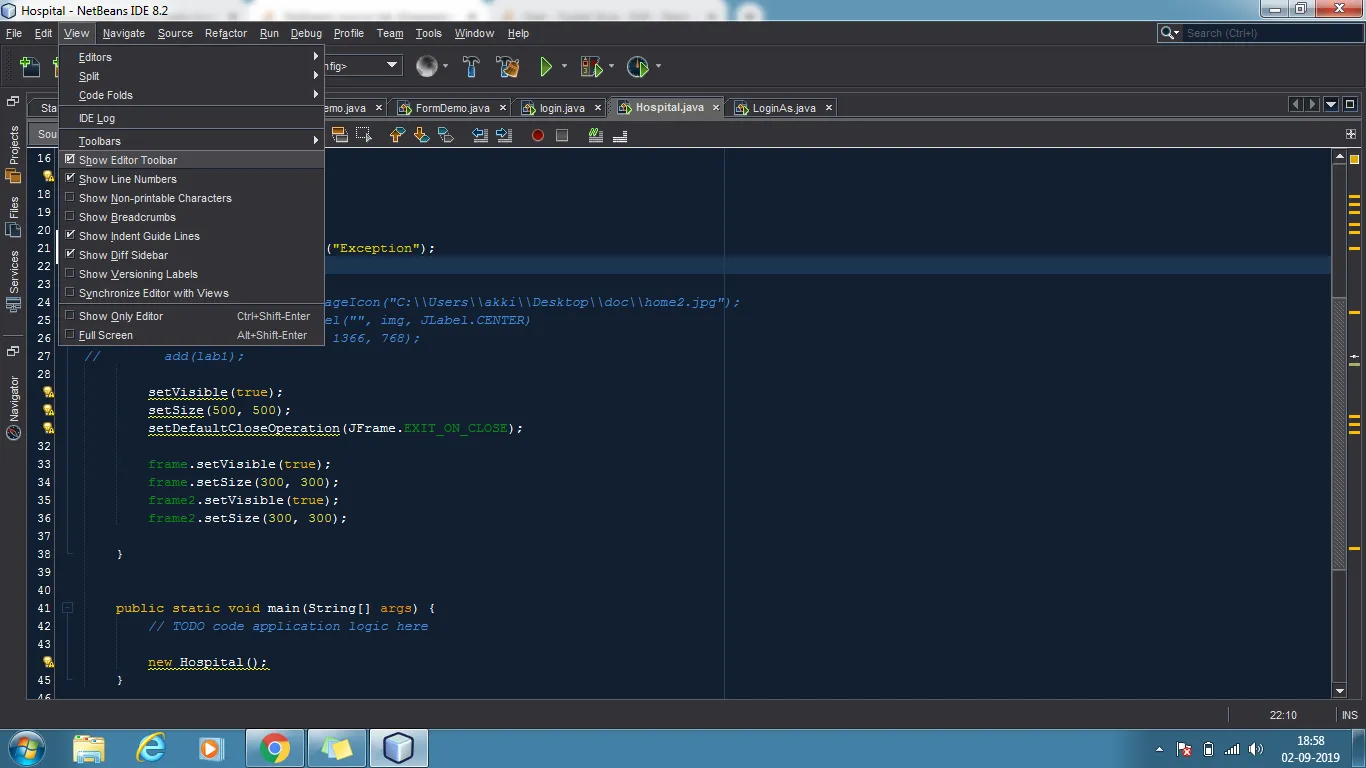Run the project with green play icon
The image size is (1366, 768).
(546, 67)
